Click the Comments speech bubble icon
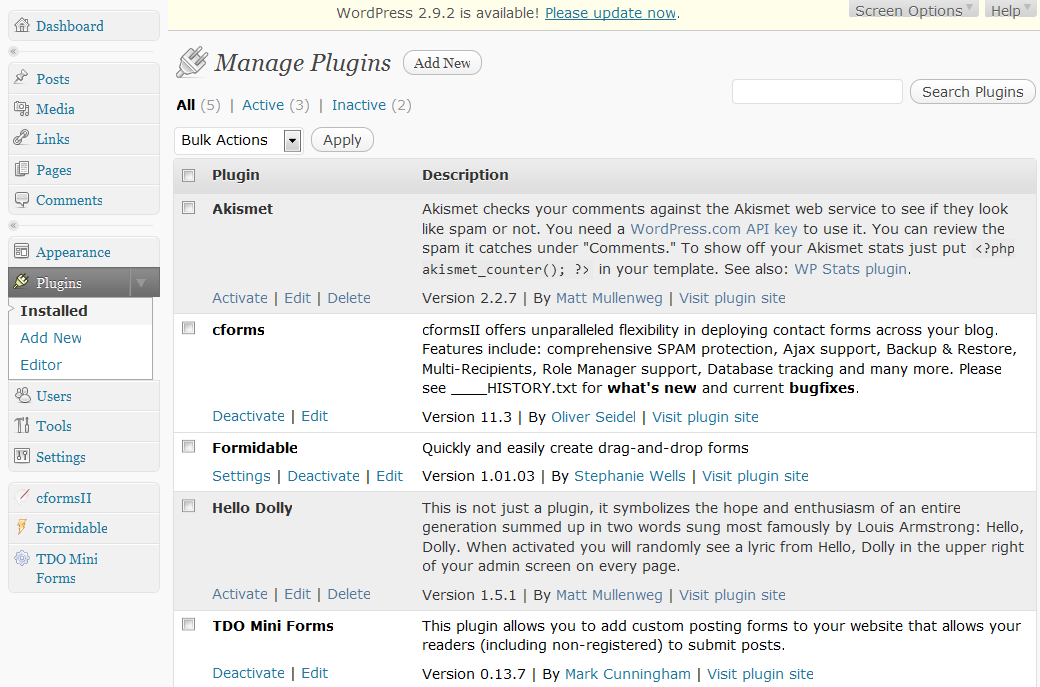Image resolution: width=1040 pixels, height=687 pixels. (22, 200)
